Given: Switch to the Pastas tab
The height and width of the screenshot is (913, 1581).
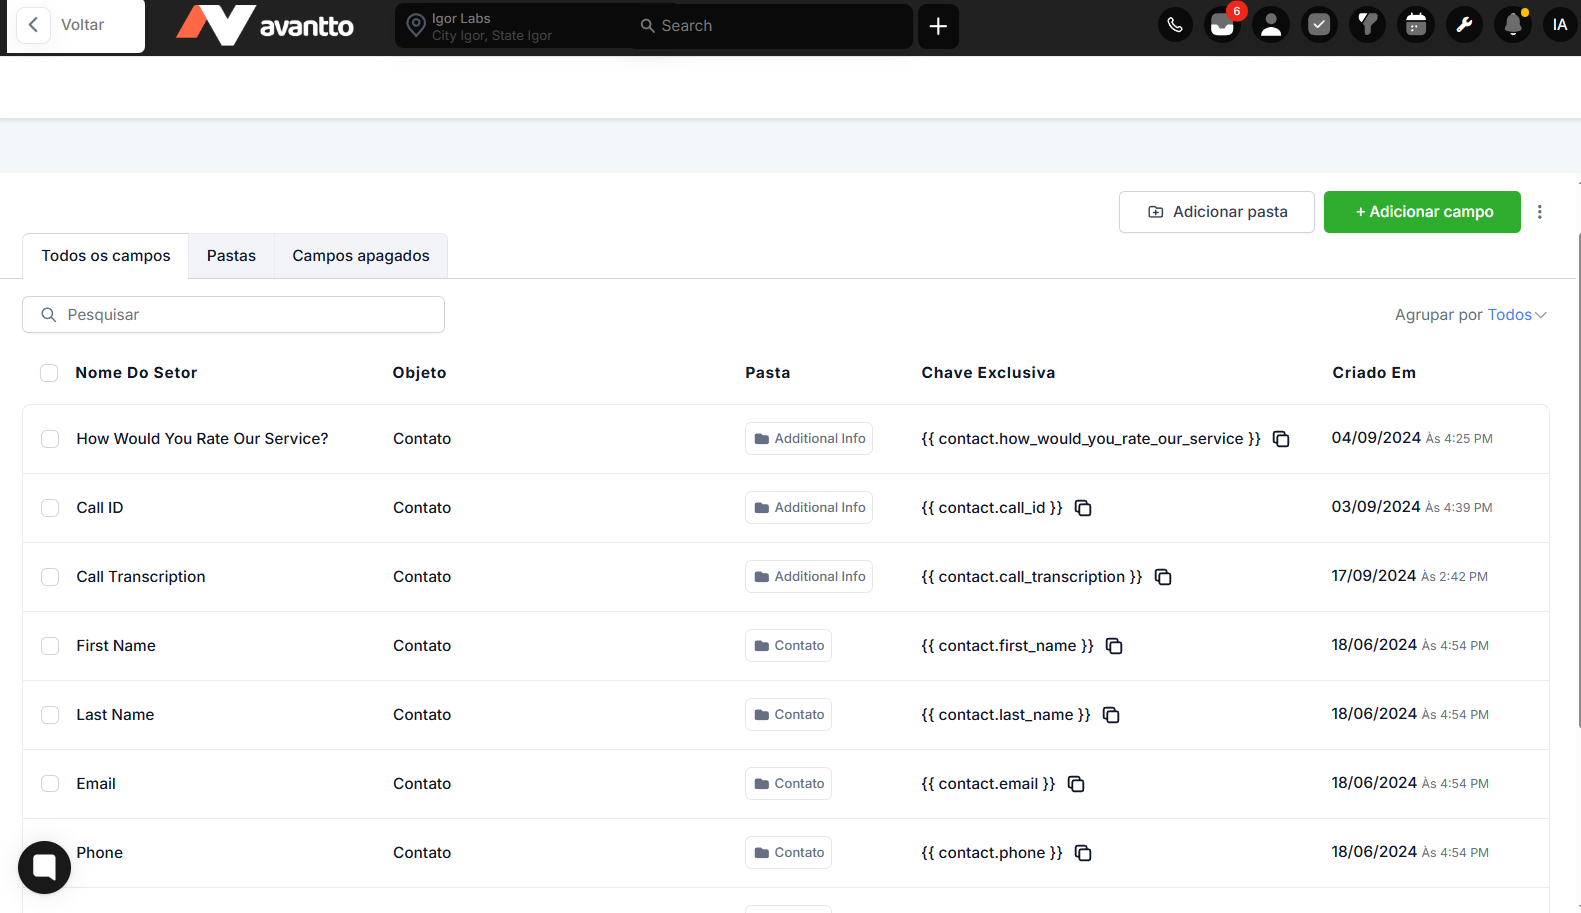Looking at the screenshot, I should (231, 256).
